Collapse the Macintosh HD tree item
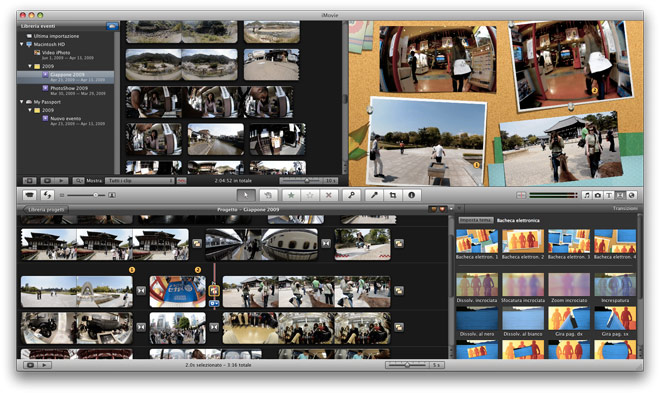 [21, 44]
